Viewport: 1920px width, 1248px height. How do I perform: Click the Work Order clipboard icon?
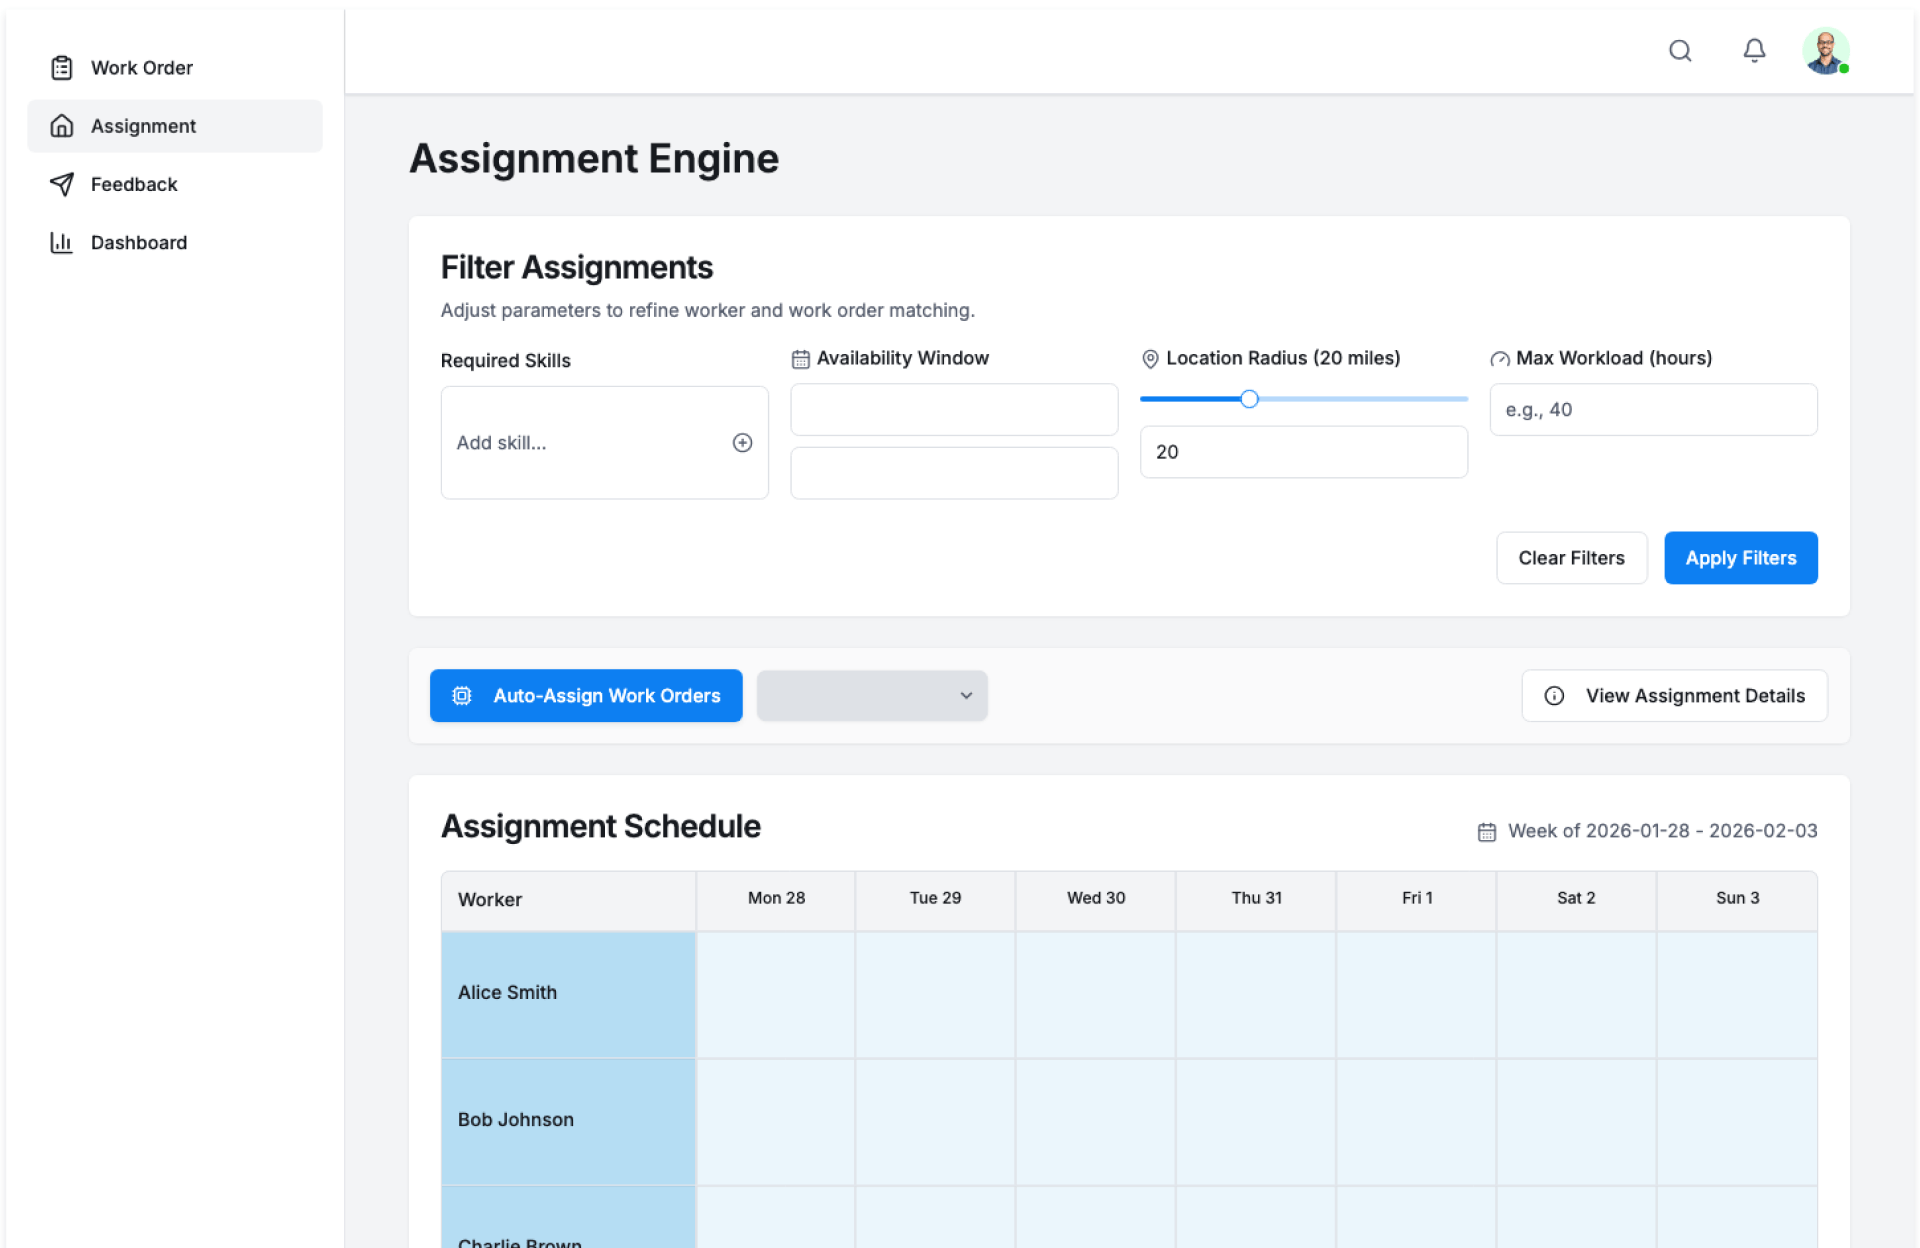62,68
